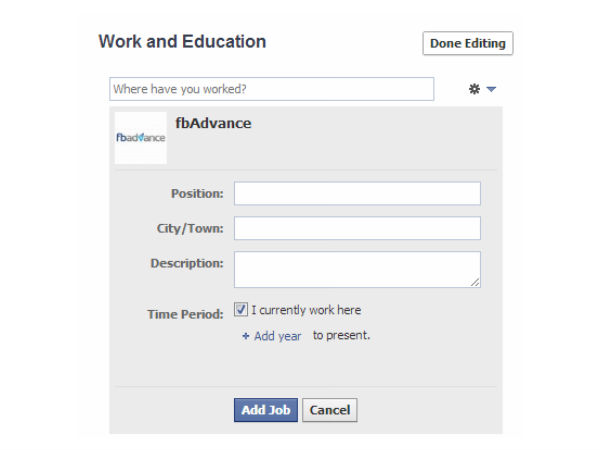Uncheck the currently work here checkbox
600x450 pixels.
pos(241,309)
